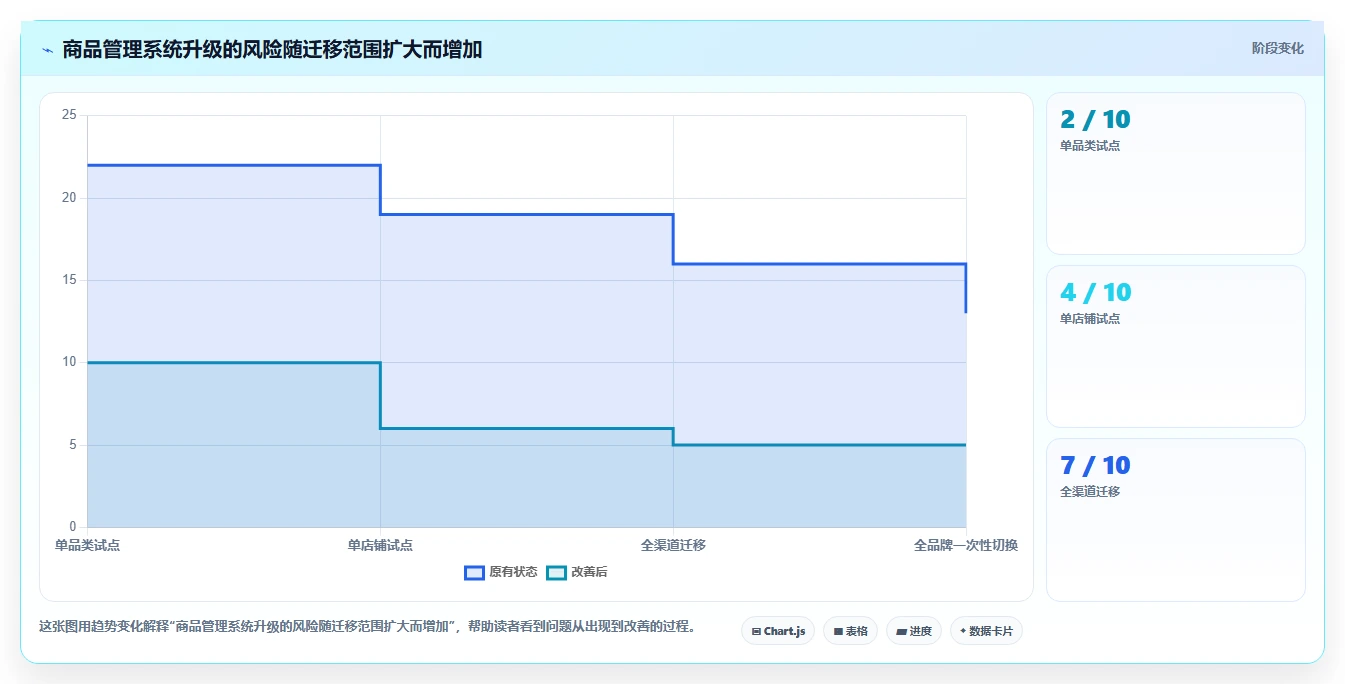Click the Chart.js chip icon

point(756,631)
